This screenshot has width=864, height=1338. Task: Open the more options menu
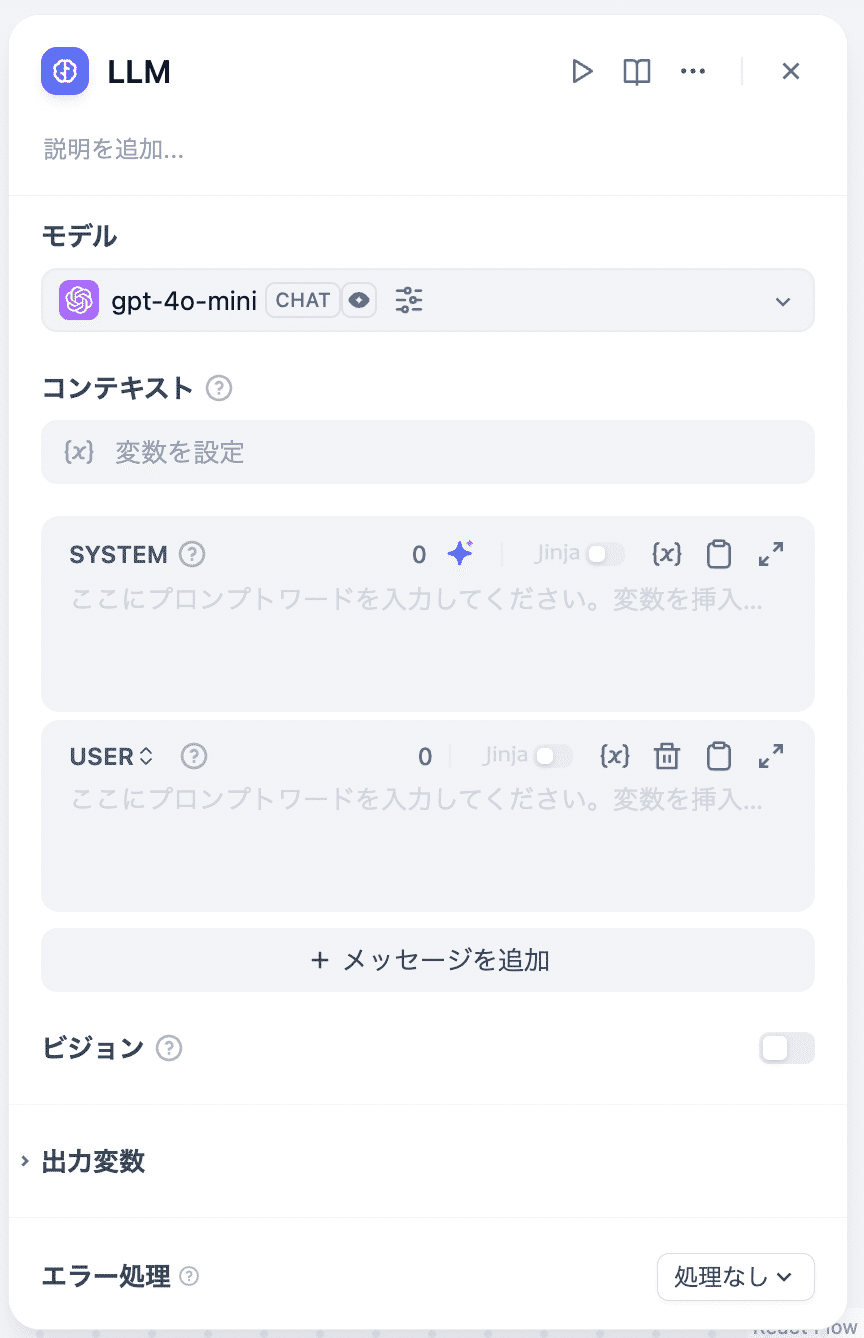tap(693, 71)
